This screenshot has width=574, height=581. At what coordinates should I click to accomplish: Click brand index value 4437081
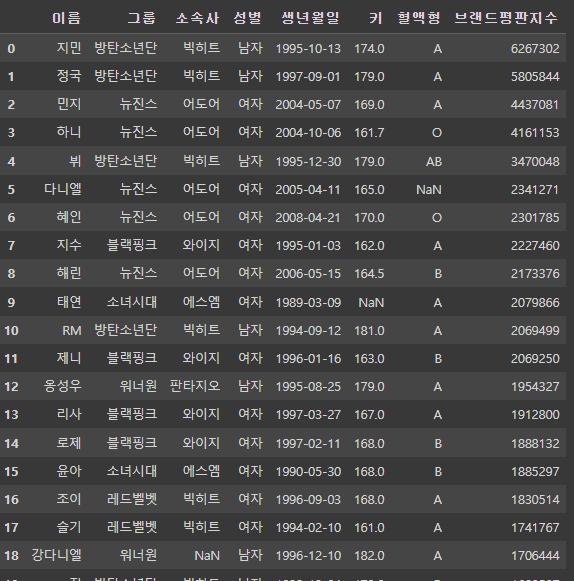click(x=535, y=105)
